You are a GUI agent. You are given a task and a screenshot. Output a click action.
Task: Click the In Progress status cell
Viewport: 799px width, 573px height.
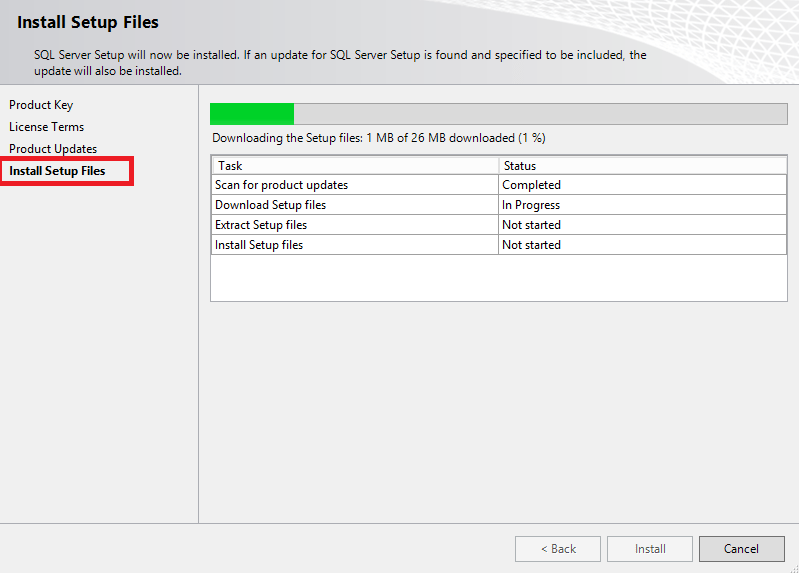pyautogui.click(x=531, y=205)
